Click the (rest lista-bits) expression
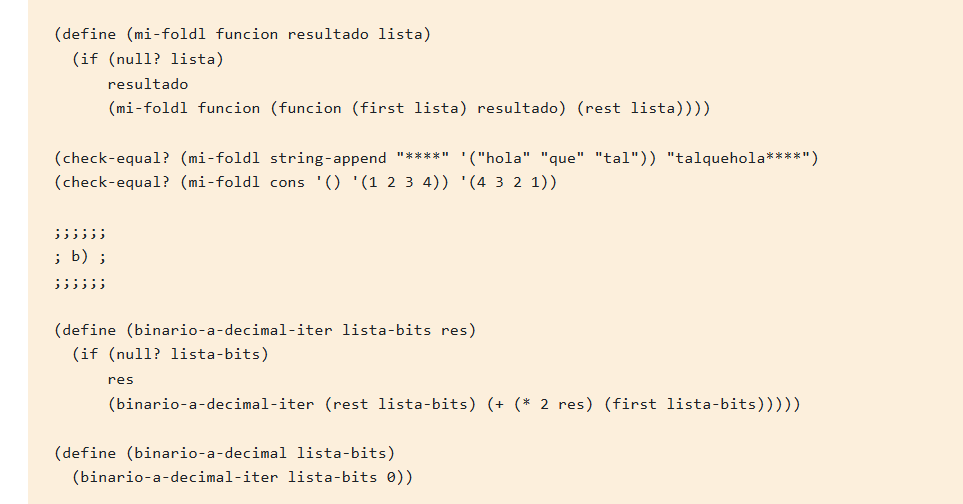Image resolution: width=963 pixels, height=504 pixels. point(400,405)
